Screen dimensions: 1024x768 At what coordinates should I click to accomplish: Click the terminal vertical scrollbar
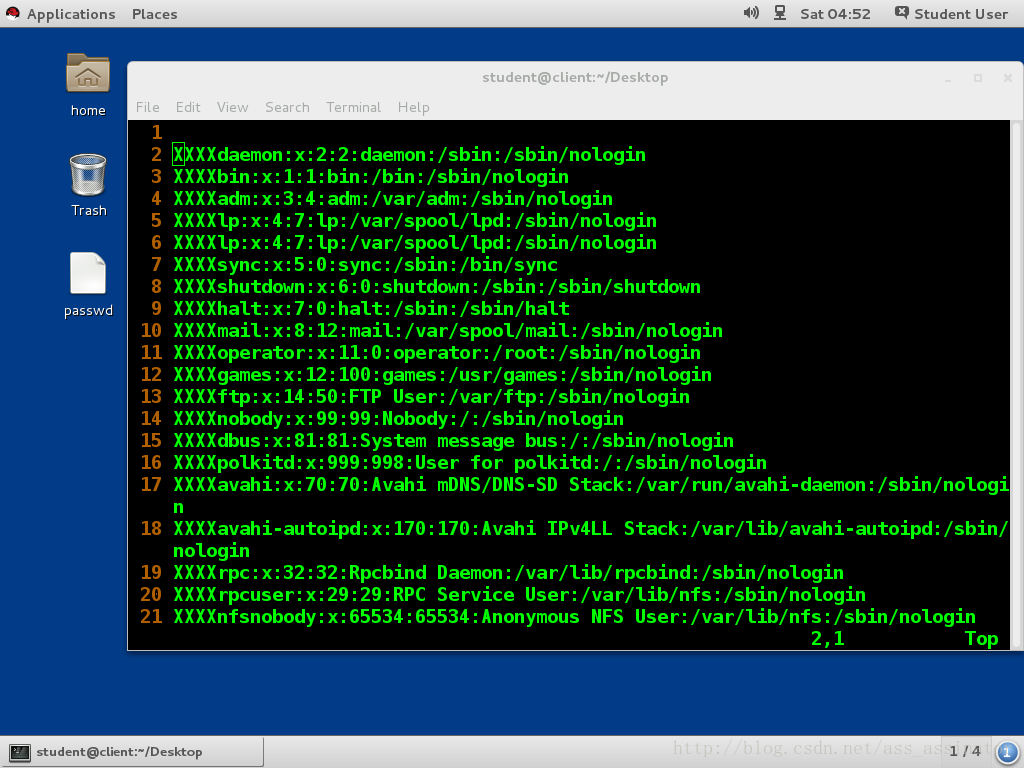tap(1016, 384)
